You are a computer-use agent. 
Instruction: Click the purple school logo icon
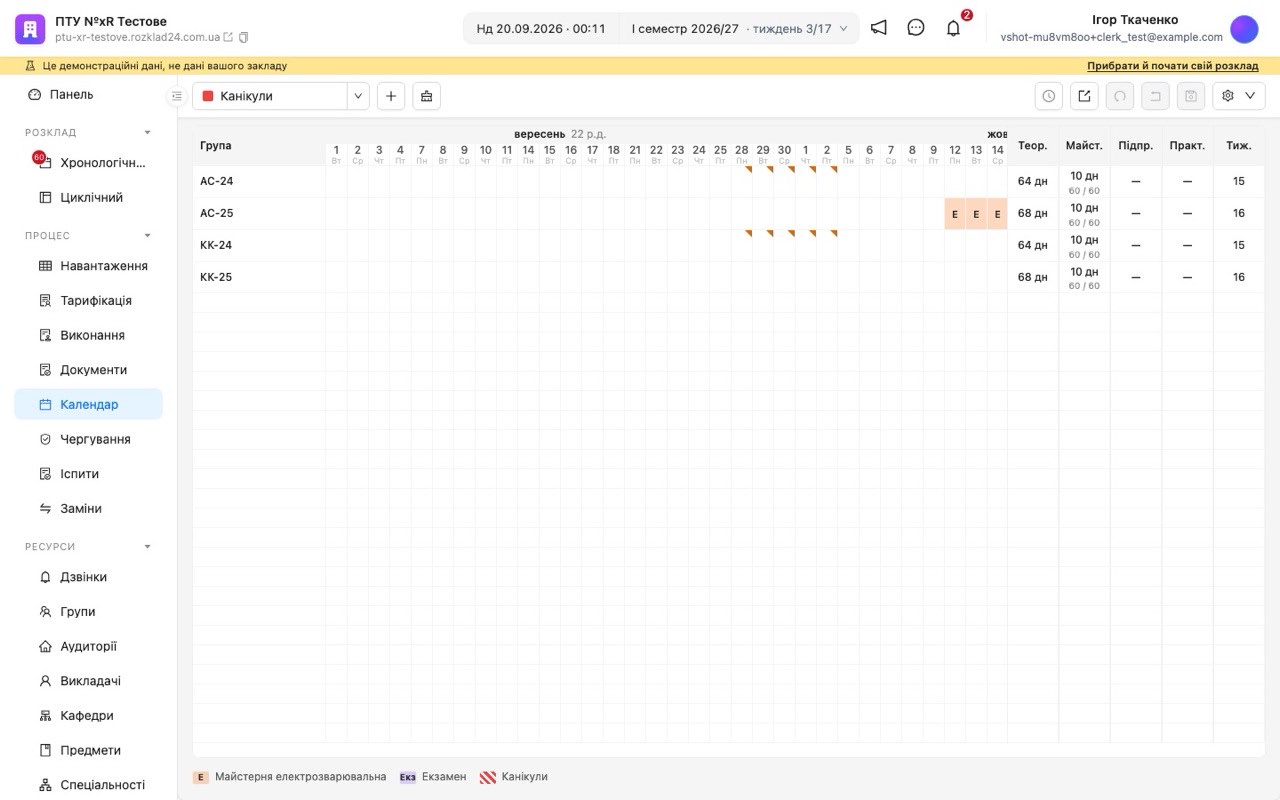click(30, 29)
